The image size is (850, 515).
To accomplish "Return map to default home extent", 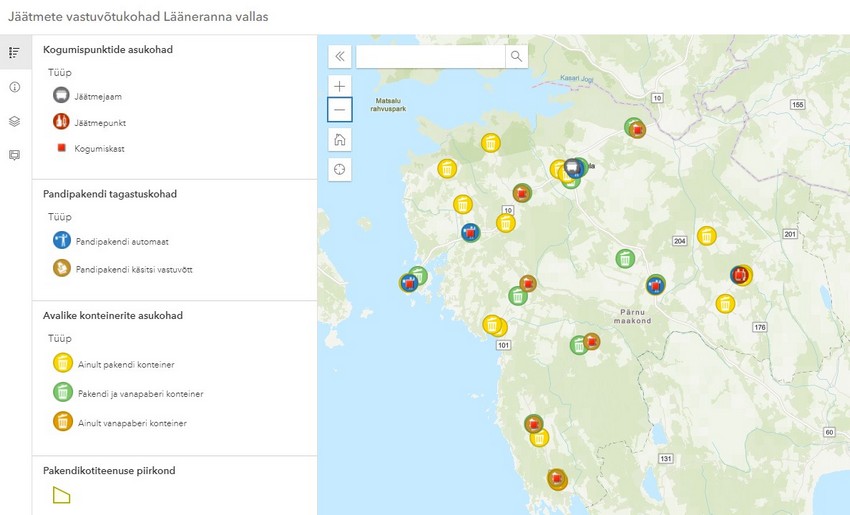I will click(x=340, y=140).
